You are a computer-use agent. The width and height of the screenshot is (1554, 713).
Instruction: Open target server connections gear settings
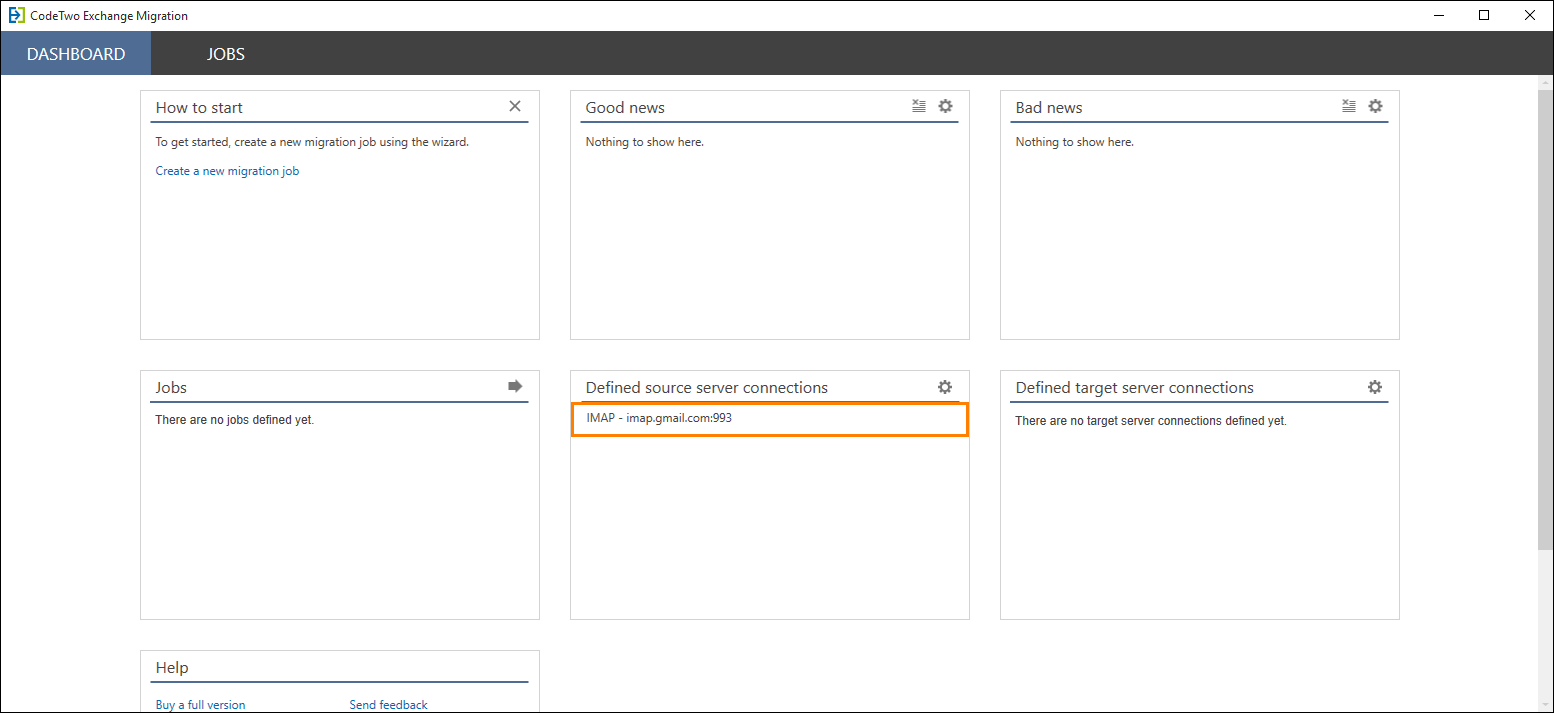(1375, 387)
